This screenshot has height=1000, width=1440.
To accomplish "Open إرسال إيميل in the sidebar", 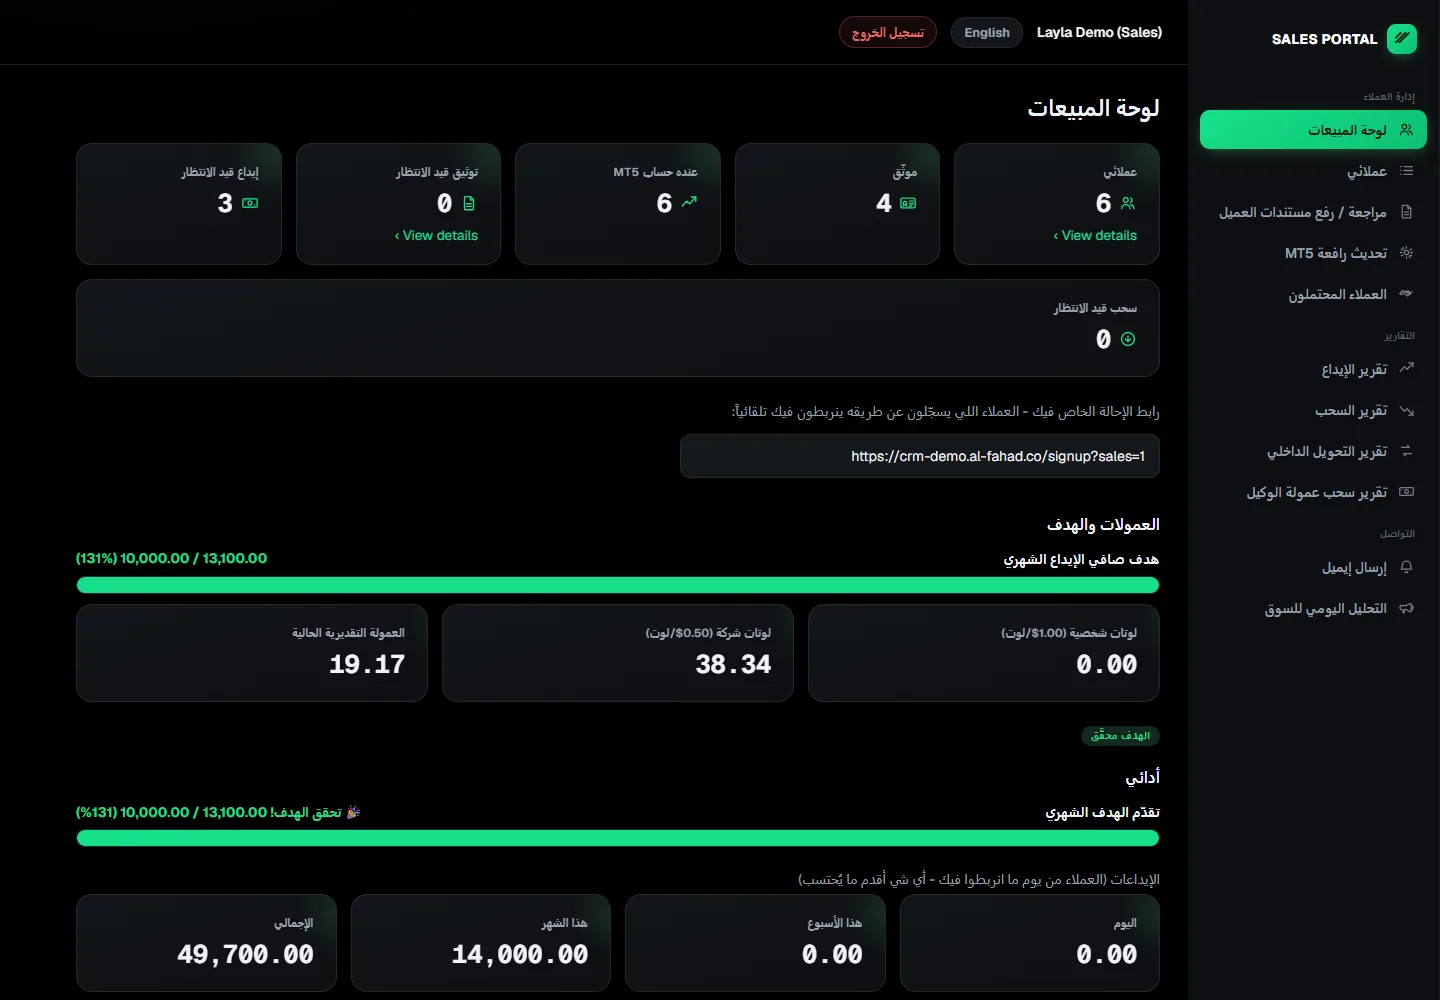I will 1313,567.
